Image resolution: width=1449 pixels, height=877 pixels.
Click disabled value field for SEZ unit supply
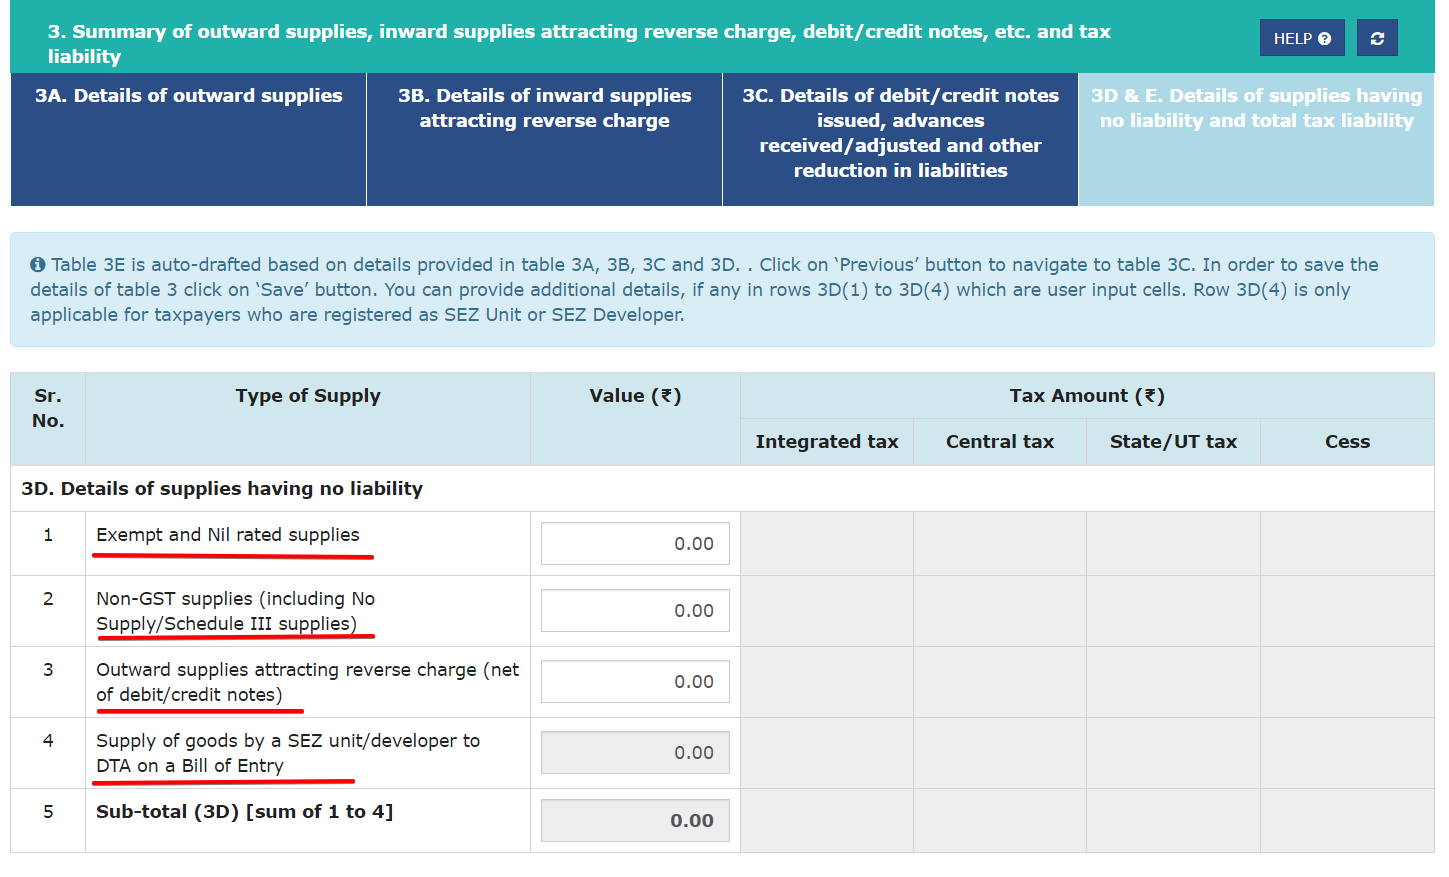coord(635,753)
